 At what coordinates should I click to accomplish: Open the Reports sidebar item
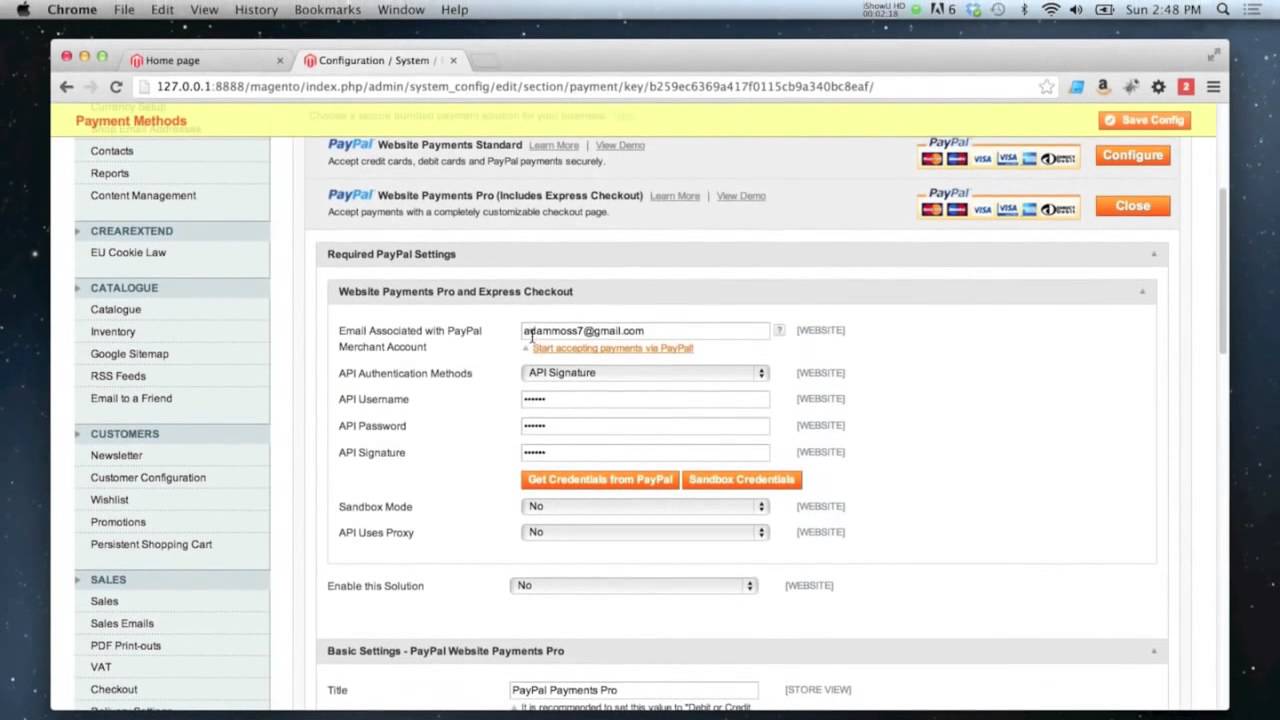pos(110,173)
